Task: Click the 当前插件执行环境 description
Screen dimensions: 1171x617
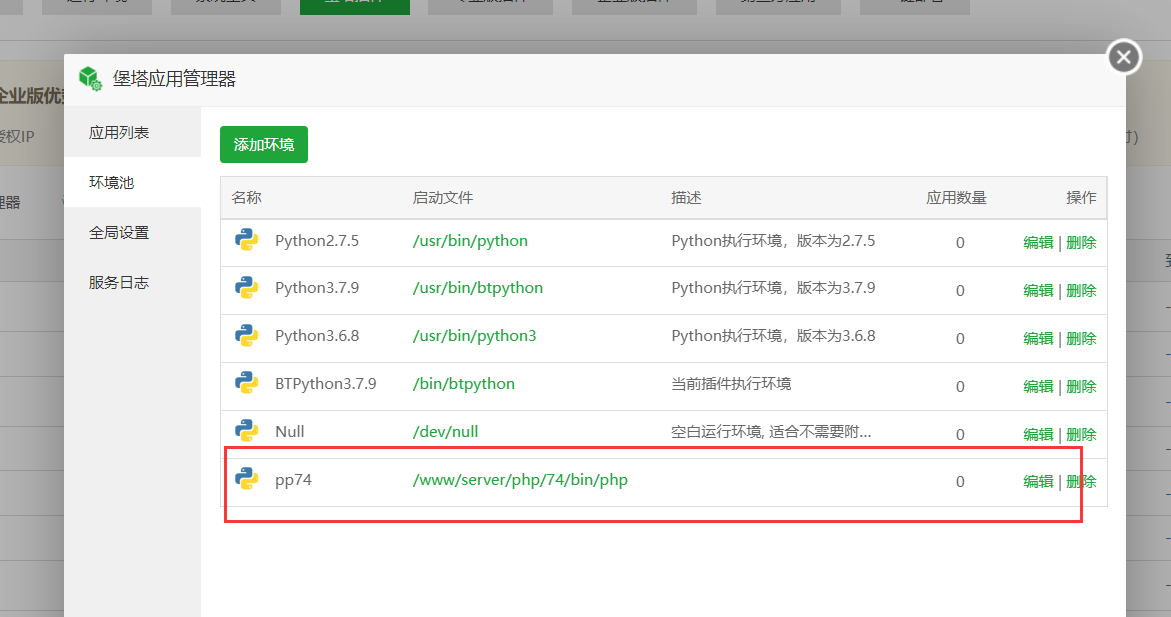Action: point(731,383)
